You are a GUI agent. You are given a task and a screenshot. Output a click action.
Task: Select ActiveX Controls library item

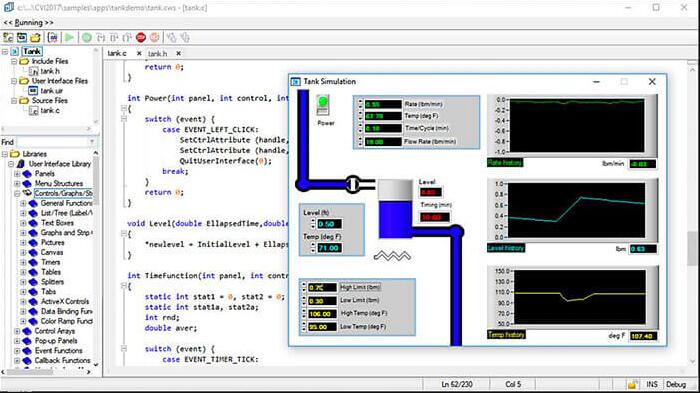pyautogui.click(x=65, y=301)
